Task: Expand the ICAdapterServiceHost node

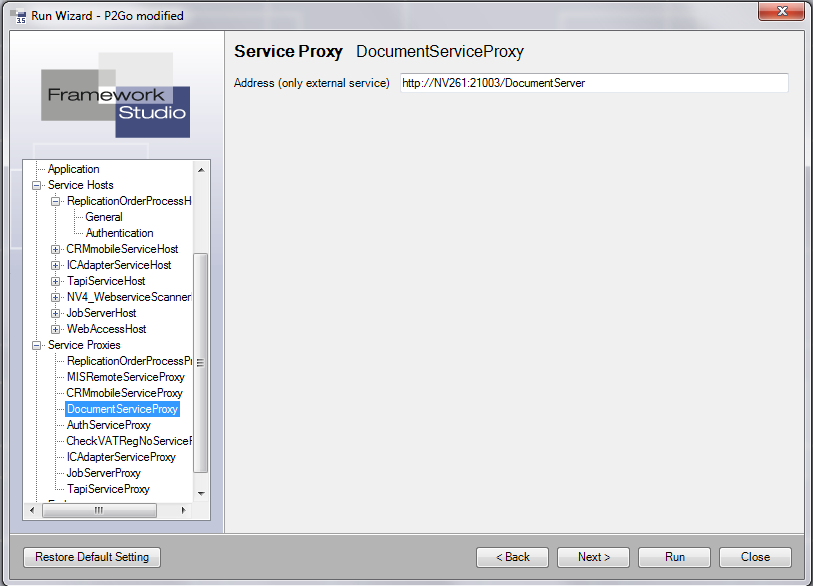Action: coord(55,266)
